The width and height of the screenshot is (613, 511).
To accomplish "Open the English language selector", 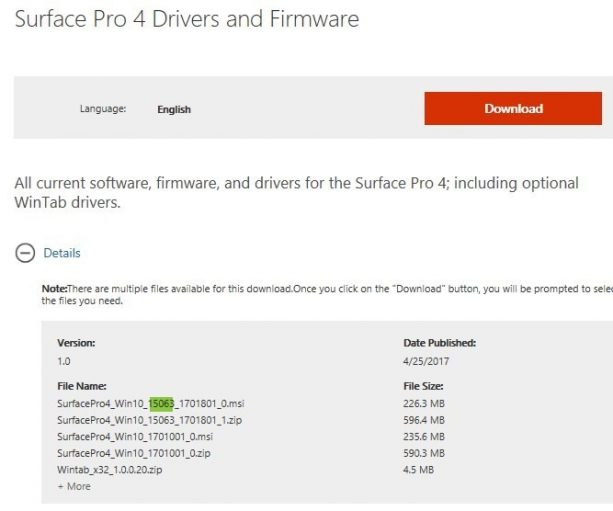I will (174, 109).
